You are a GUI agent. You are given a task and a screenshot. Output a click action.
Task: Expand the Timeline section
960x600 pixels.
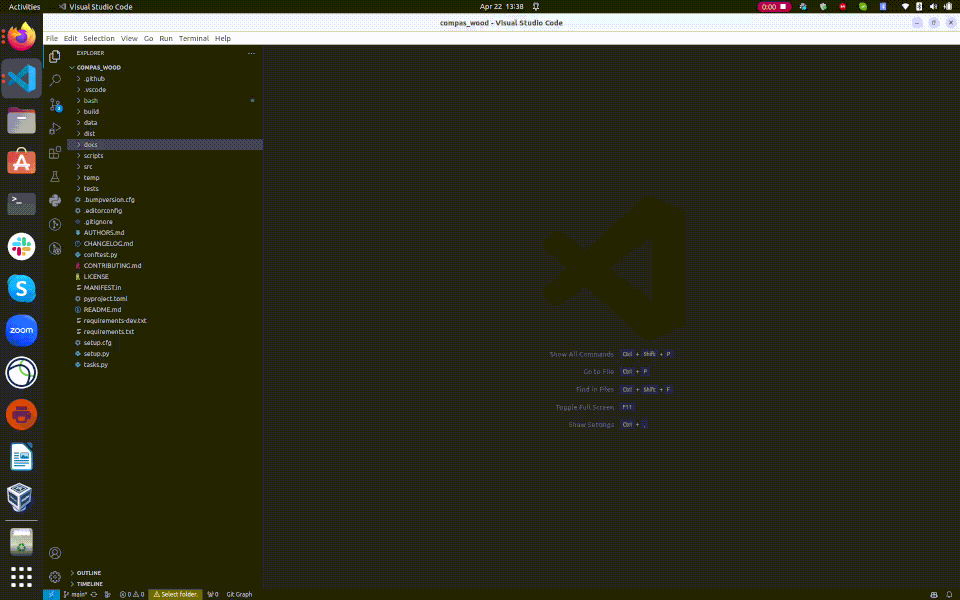coord(88,584)
